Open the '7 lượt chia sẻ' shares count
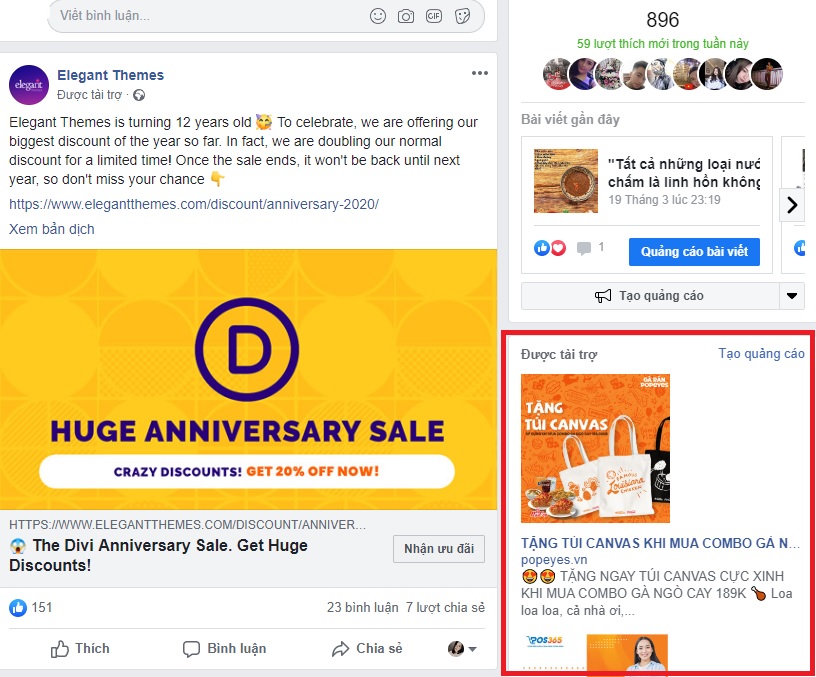This screenshot has height=677, width=816. click(445, 607)
